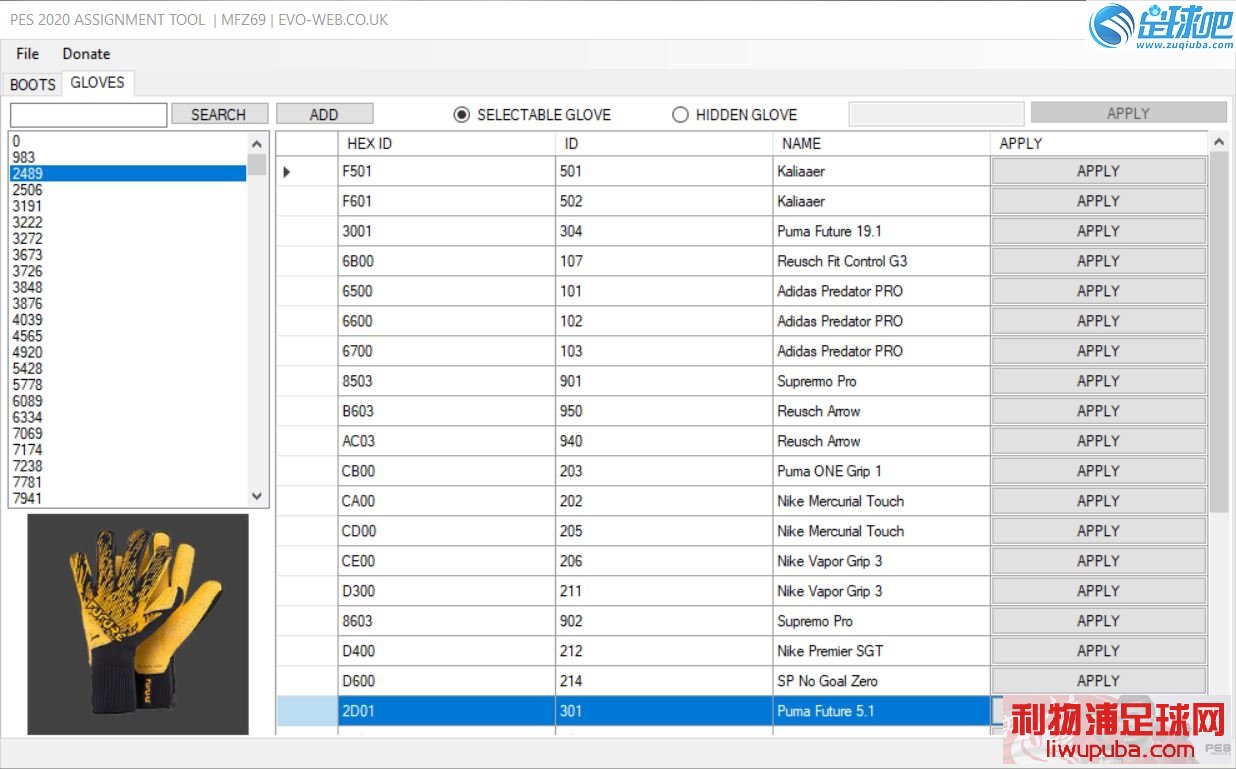Viewport: 1236px width, 769px height.
Task: Click the ID column header
Action: point(665,143)
